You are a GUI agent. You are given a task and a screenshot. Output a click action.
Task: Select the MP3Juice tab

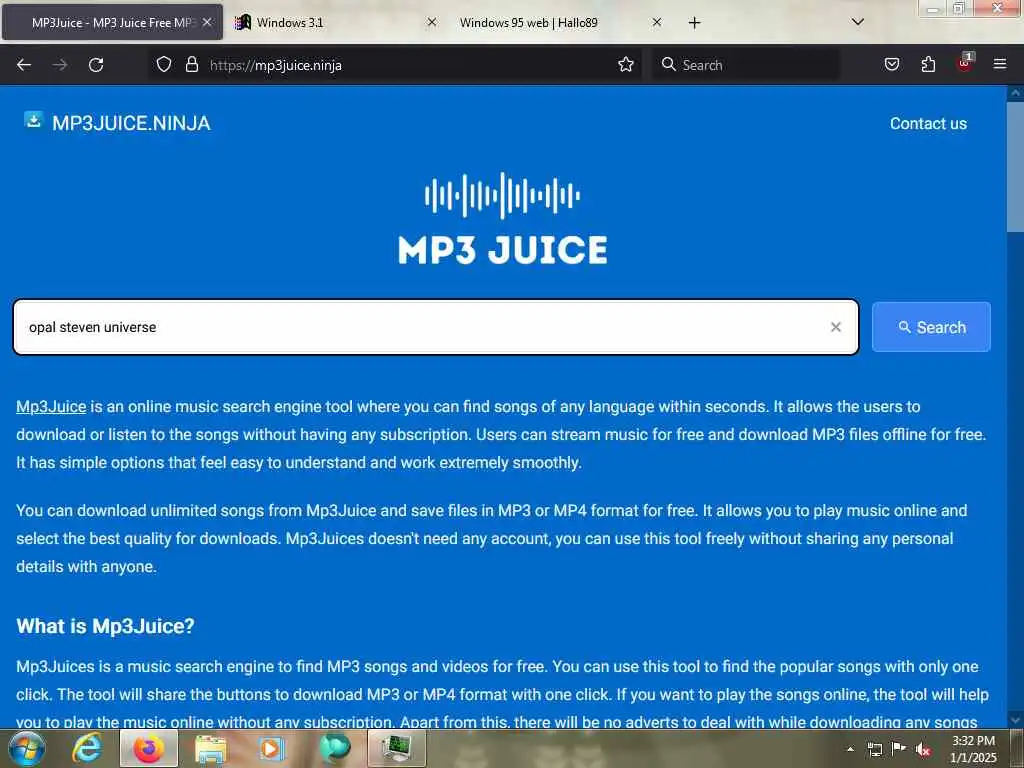112,22
